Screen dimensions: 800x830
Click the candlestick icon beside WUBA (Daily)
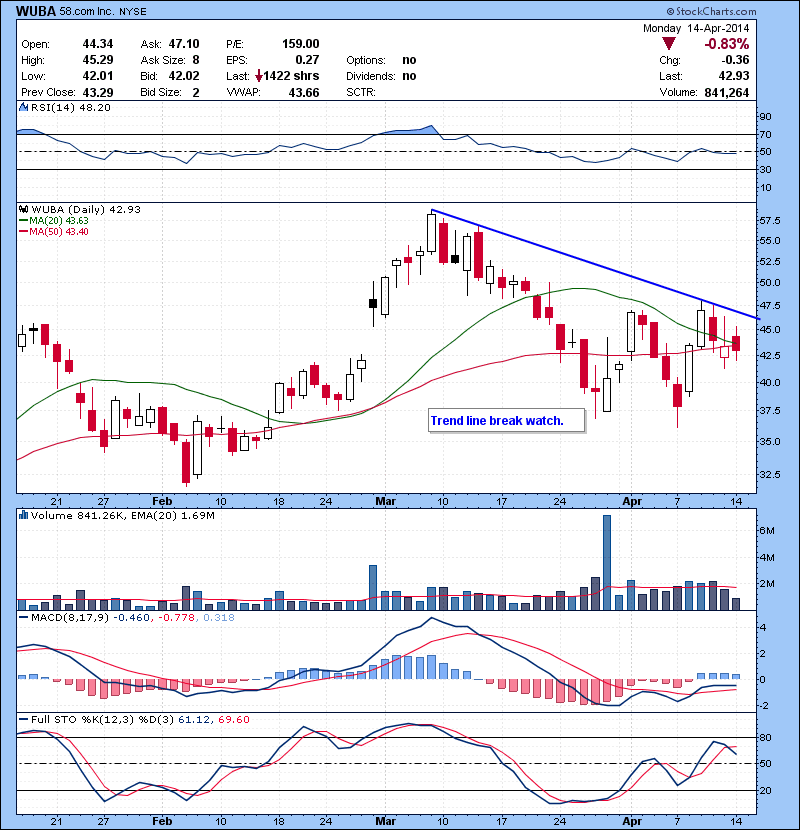pyautogui.click(x=23, y=210)
